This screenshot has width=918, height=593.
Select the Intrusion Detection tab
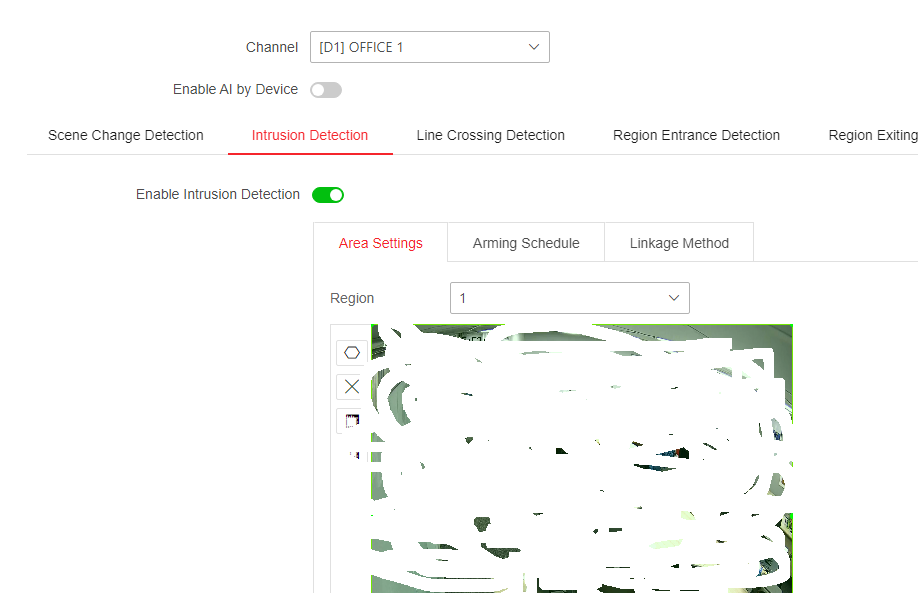tap(310, 135)
